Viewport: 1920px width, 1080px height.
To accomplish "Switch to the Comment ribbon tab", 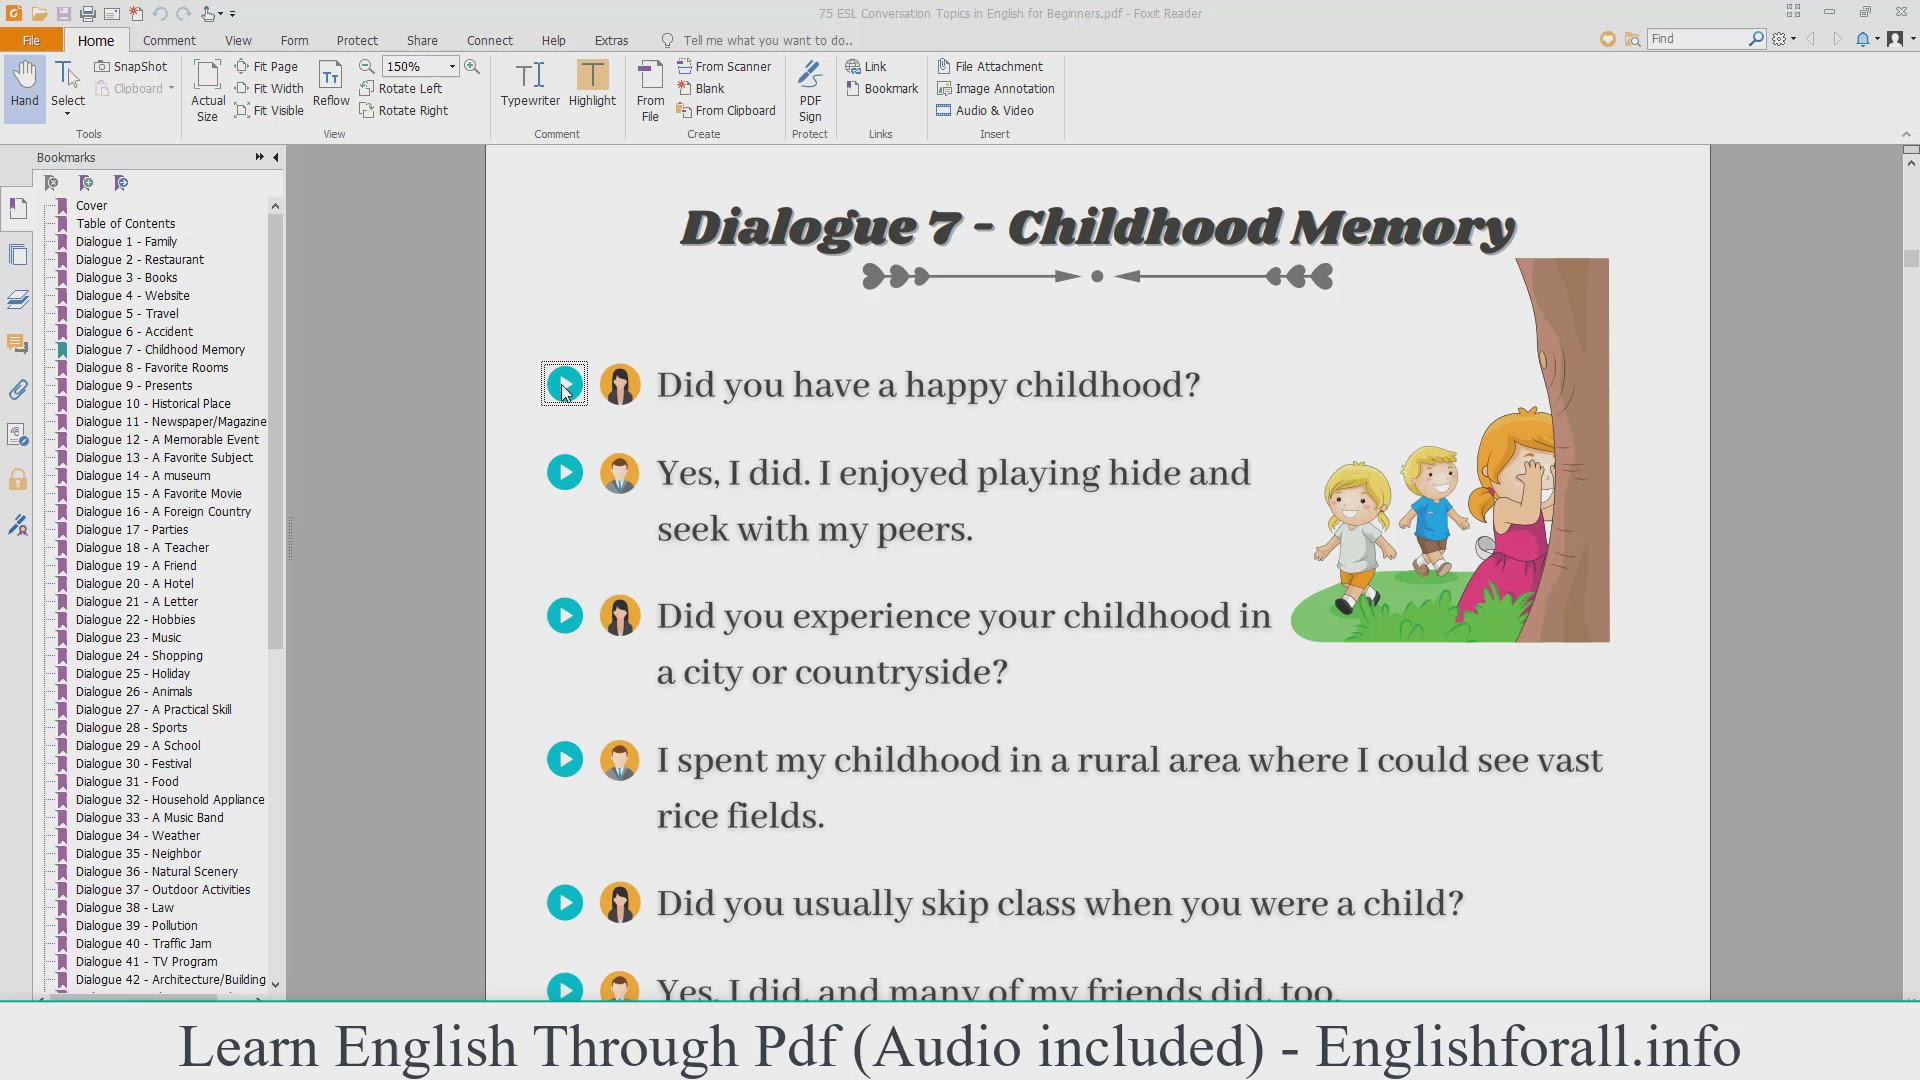I will tap(169, 40).
